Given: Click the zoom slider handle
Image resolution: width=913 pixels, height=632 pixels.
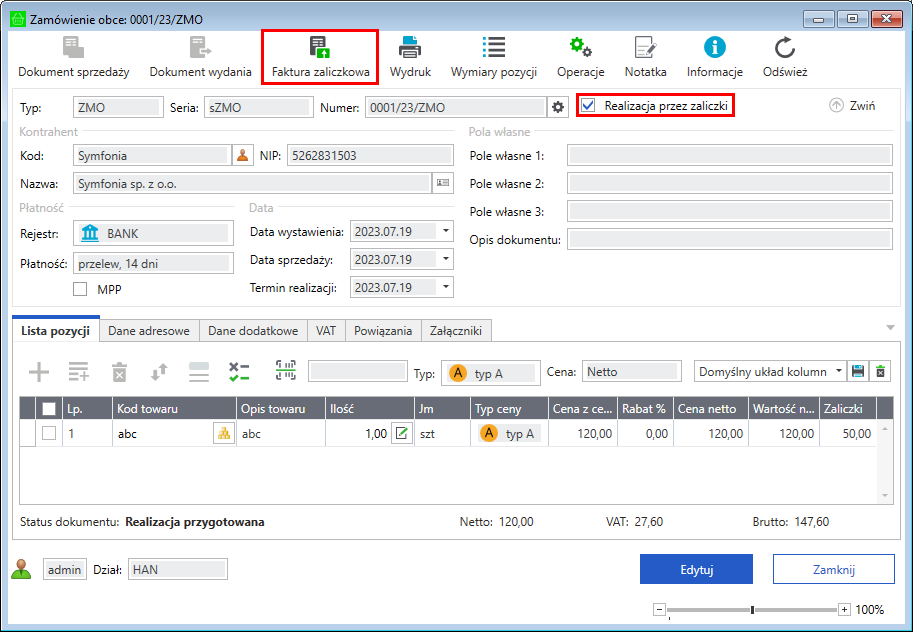Looking at the screenshot, I should point(752,609).
